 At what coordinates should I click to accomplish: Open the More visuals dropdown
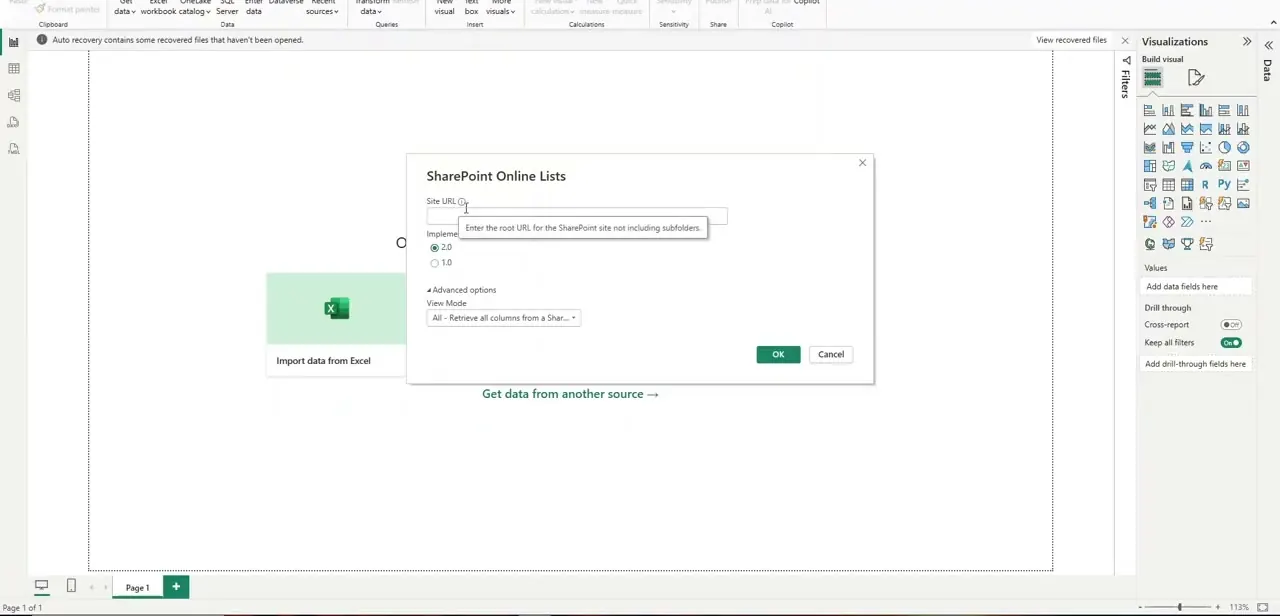click(x=500, y=8)
